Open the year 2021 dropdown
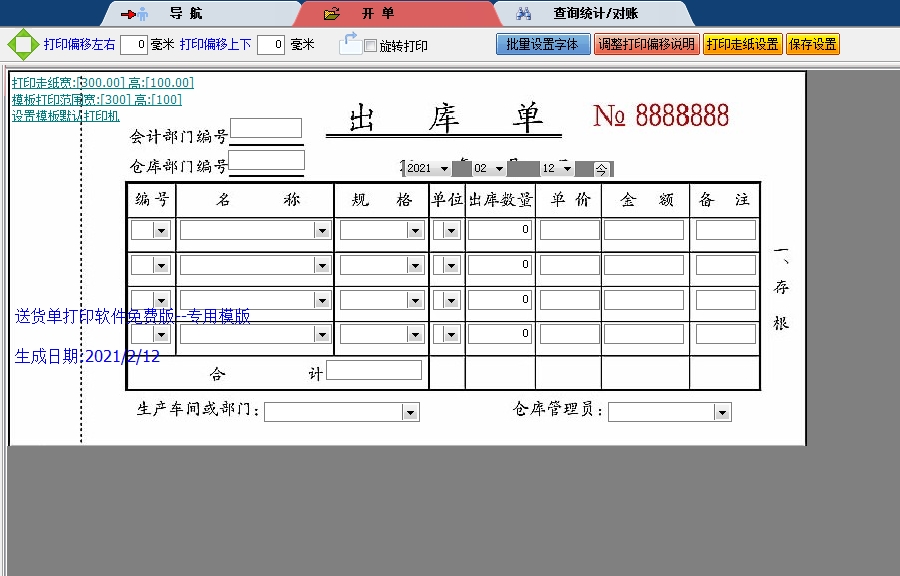Image resolution: width=900 pixels, height=576 pixels. click(444, 168)
